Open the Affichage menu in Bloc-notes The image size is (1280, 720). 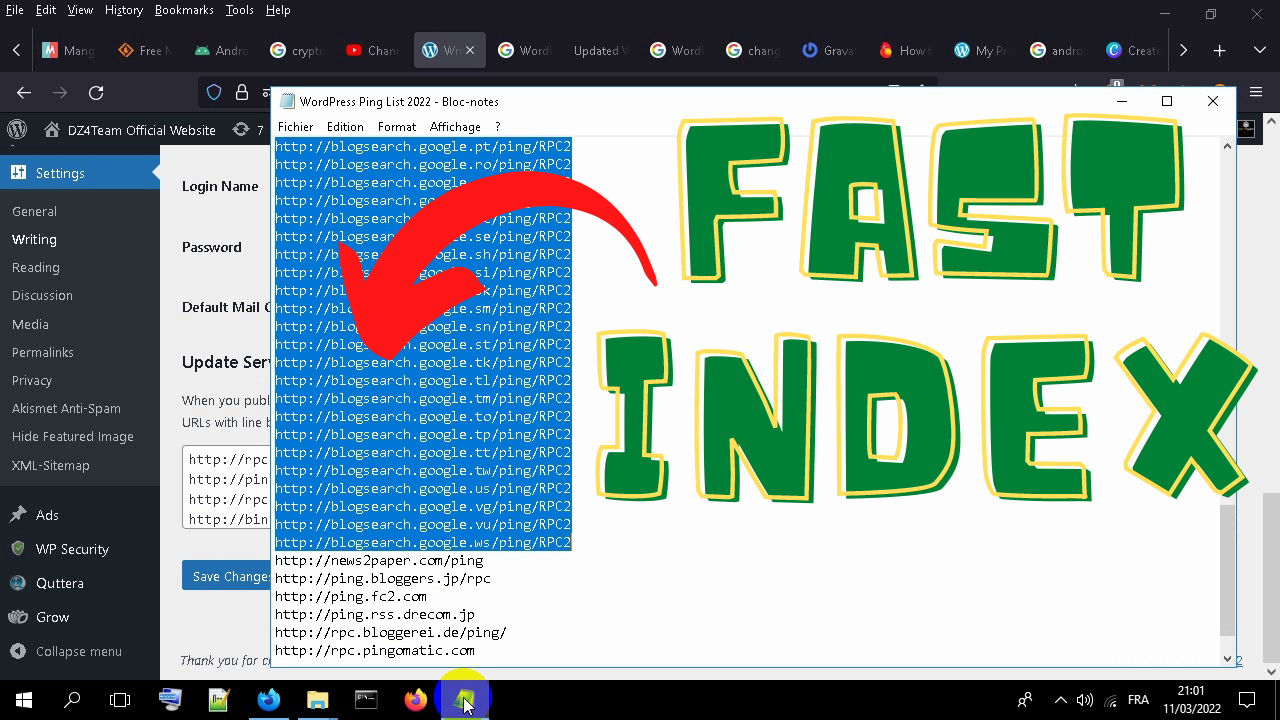pyautogui.click(x=455, y=126)
